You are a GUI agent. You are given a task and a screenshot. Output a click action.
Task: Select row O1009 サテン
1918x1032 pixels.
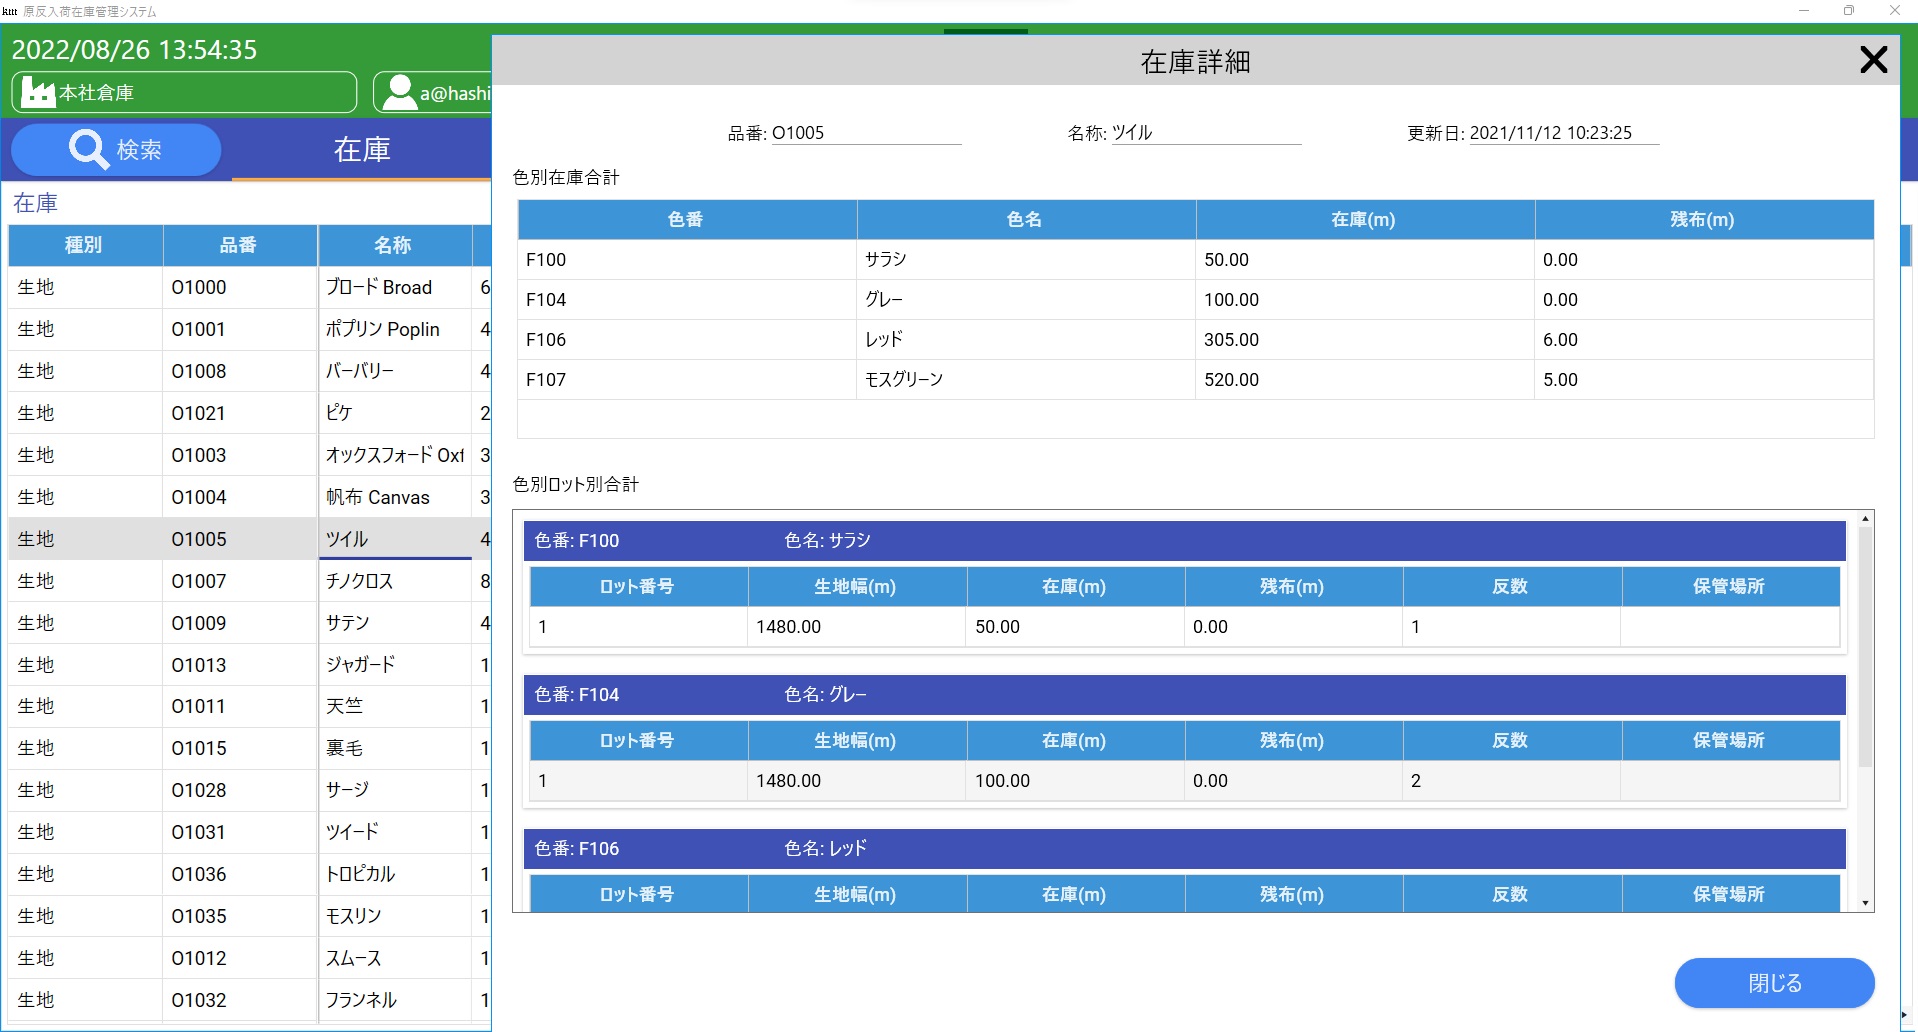(249, 623)
